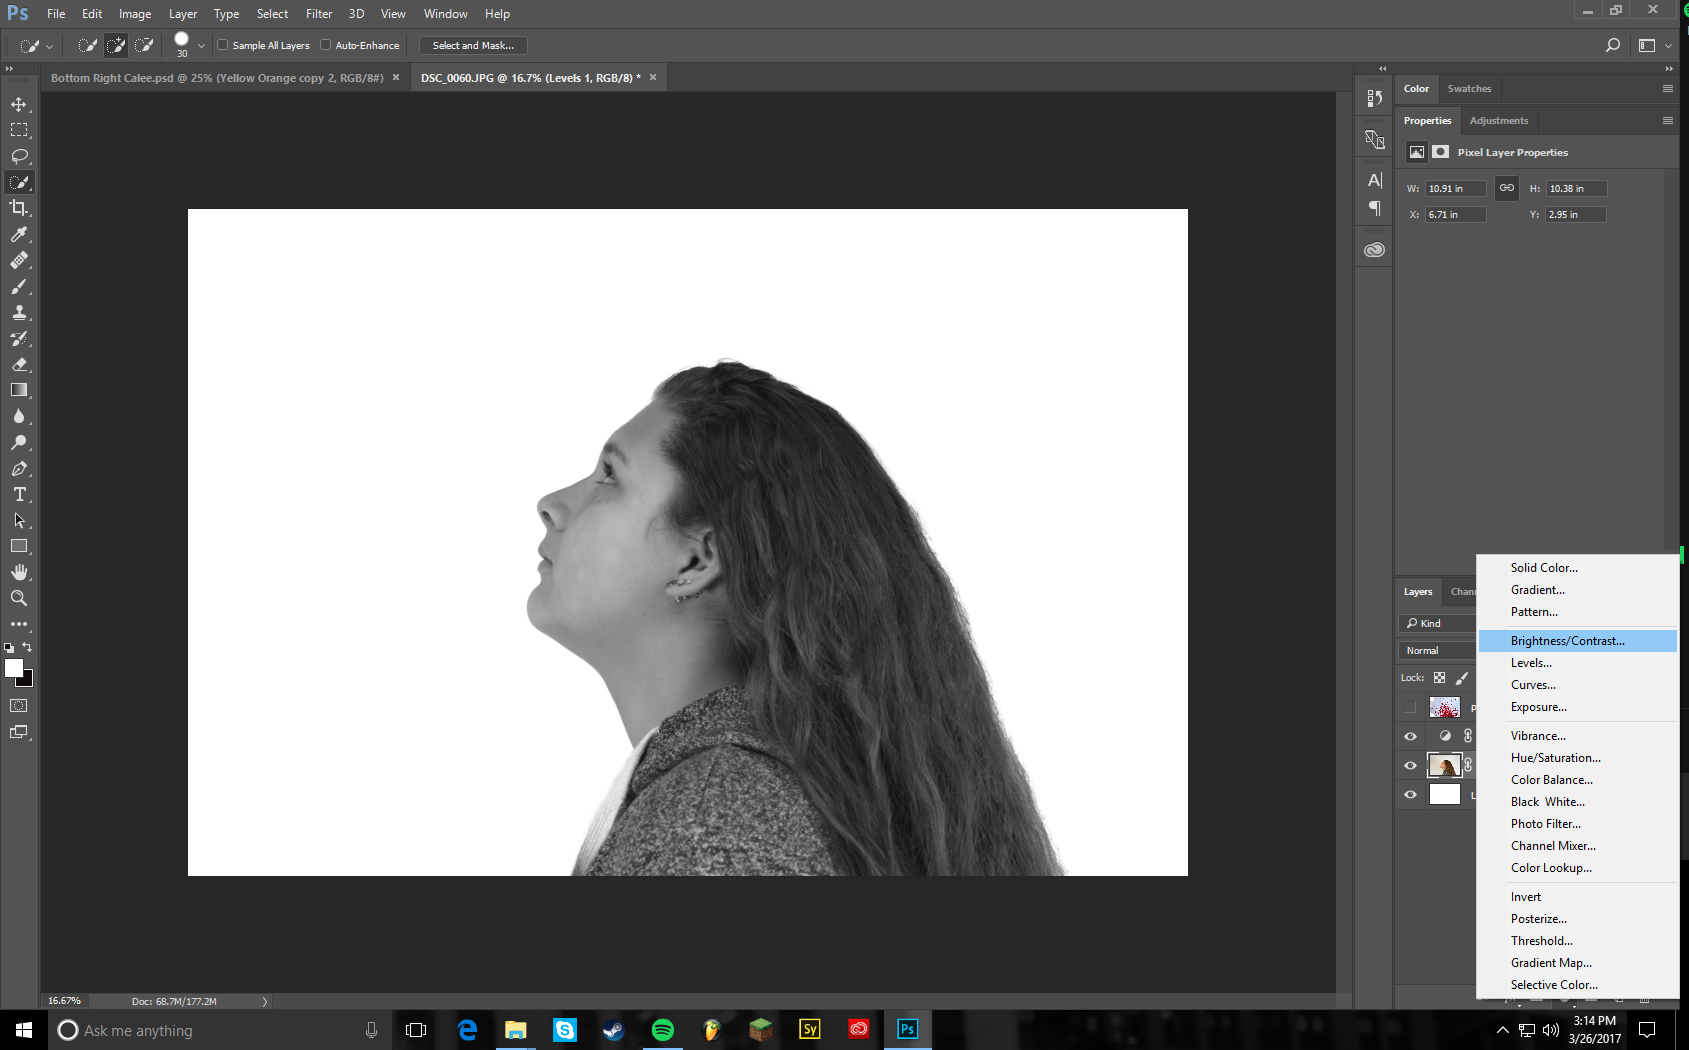Image resolution: width=1689 pixels, height=1050 pixels.
Task: Open the brush size picker dropdown
Action: click(x=201, y=45)
